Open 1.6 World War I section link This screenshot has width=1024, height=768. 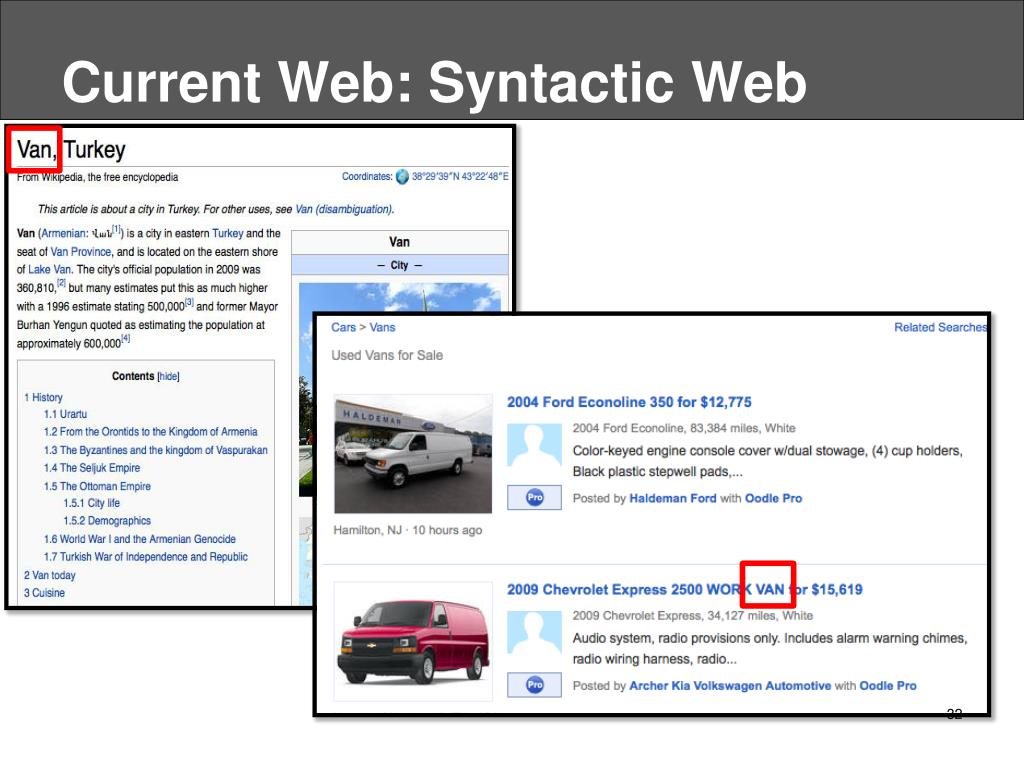pos(140,539)
